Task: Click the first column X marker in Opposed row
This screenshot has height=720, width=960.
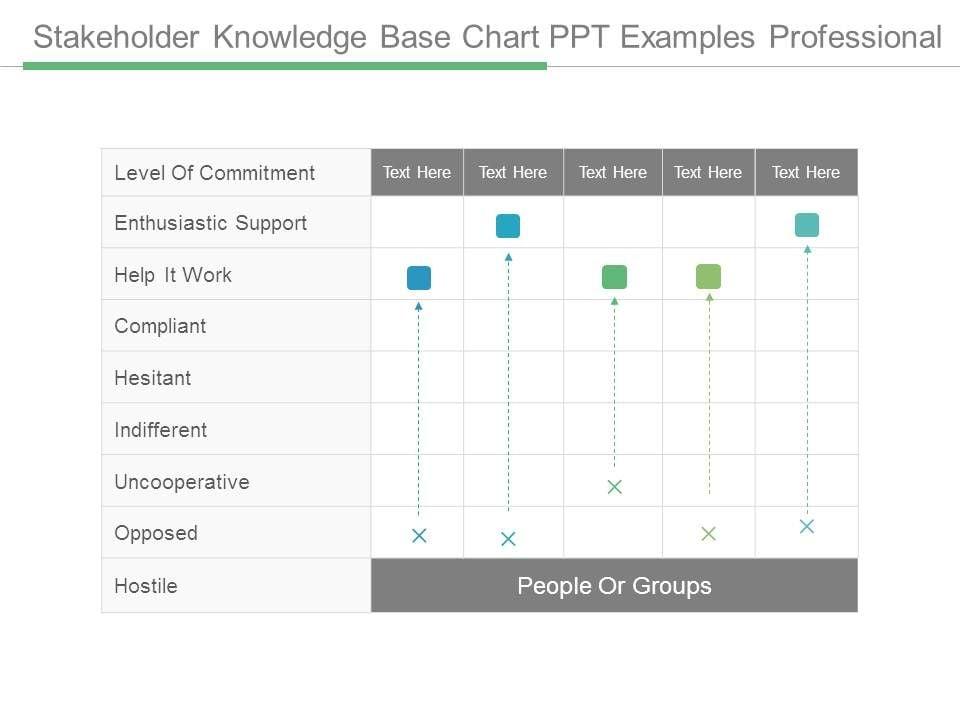Action: (x=419, y=536)
